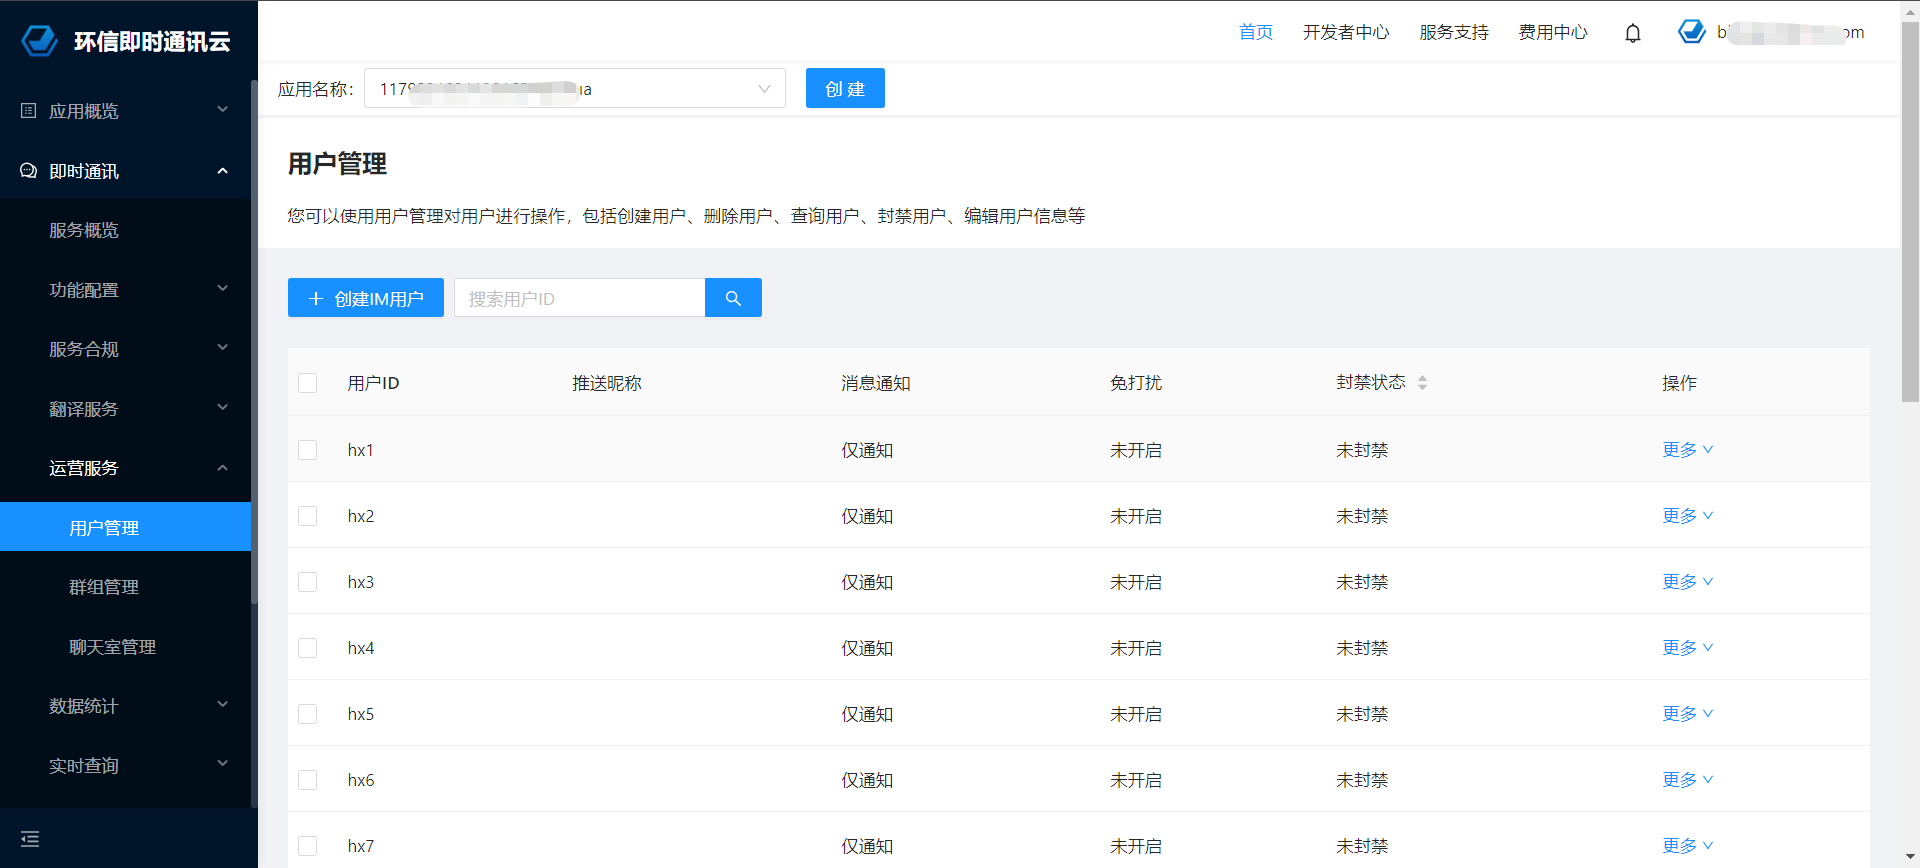Click the 即时通讯 chat bubble icon
Image resolution: width=1920 pixels, height=868 pixels.
point(29,171)
